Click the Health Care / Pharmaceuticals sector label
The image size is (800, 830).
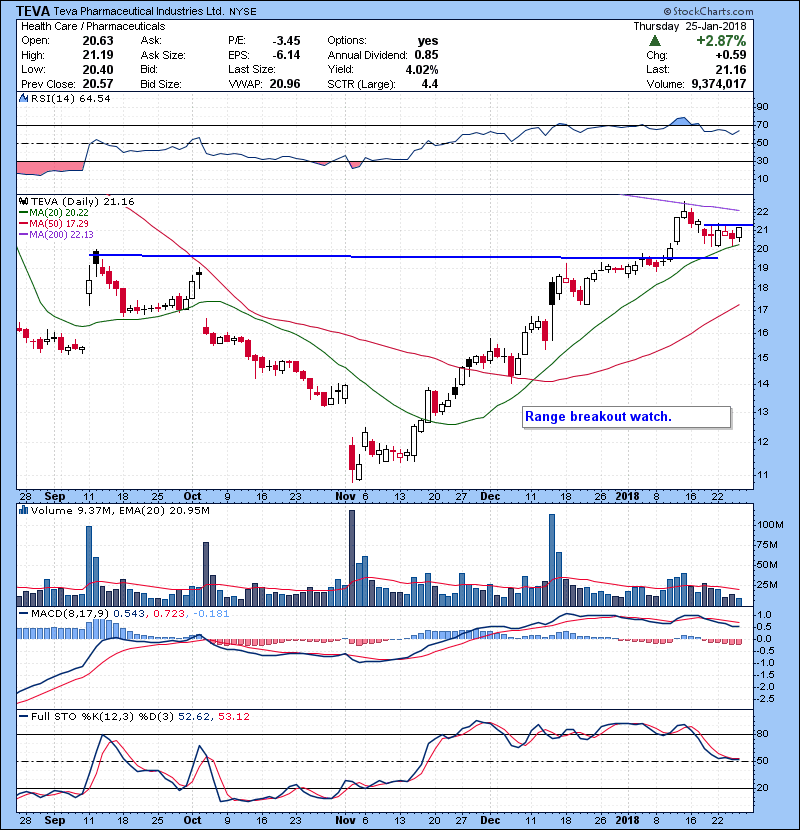[93, 26]
